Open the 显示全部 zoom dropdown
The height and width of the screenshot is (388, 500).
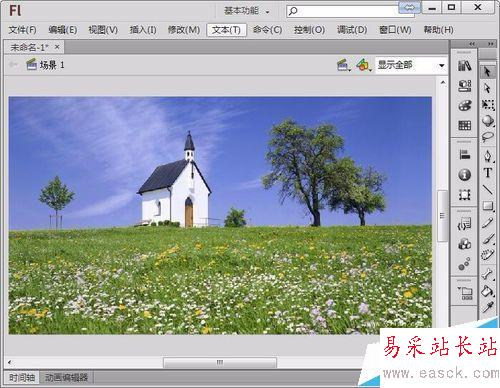click(411, 65)
